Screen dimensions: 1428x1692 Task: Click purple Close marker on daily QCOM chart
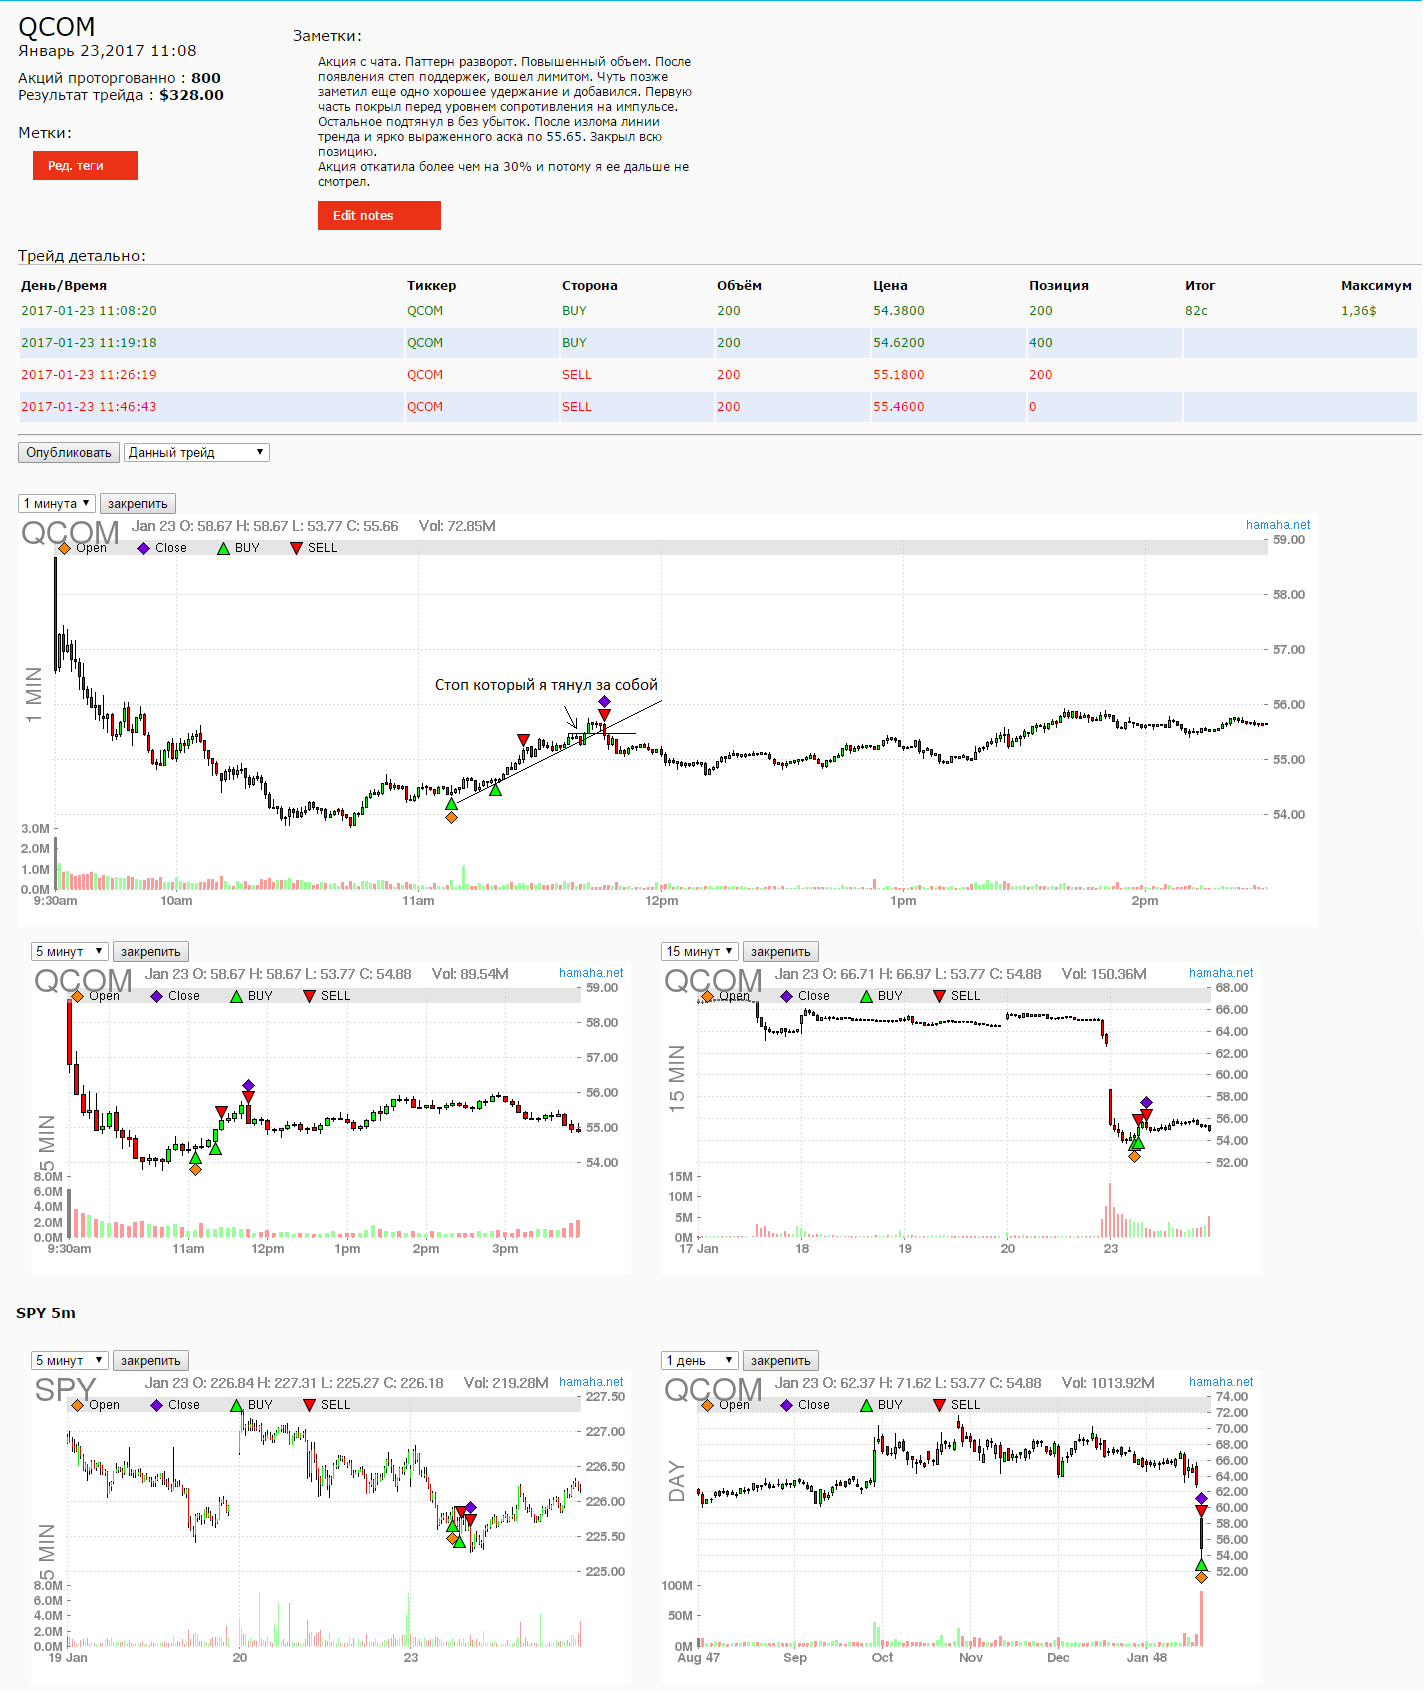coord(1201,1498)
